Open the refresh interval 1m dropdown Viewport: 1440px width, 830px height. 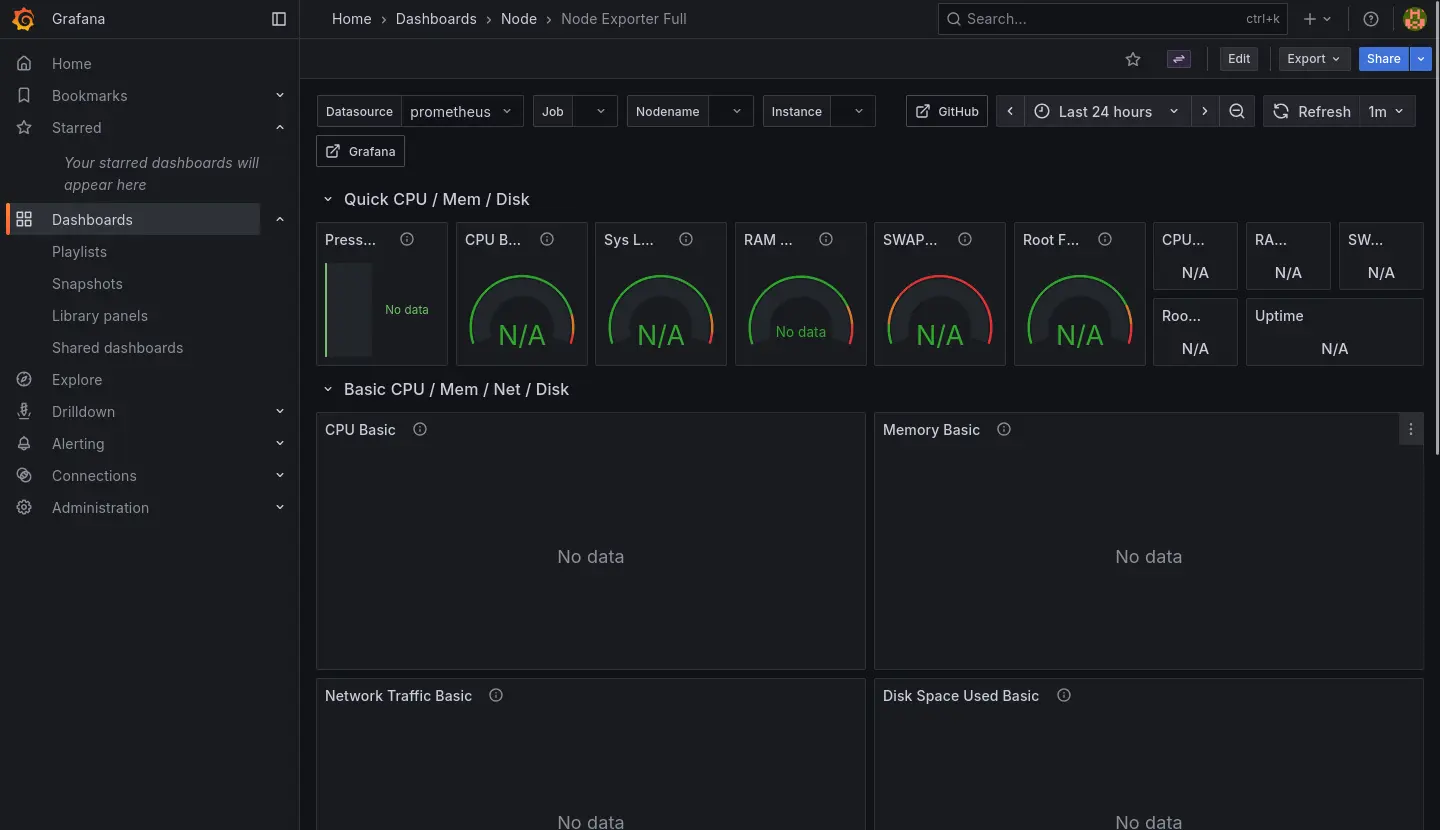click(1386, 111)
